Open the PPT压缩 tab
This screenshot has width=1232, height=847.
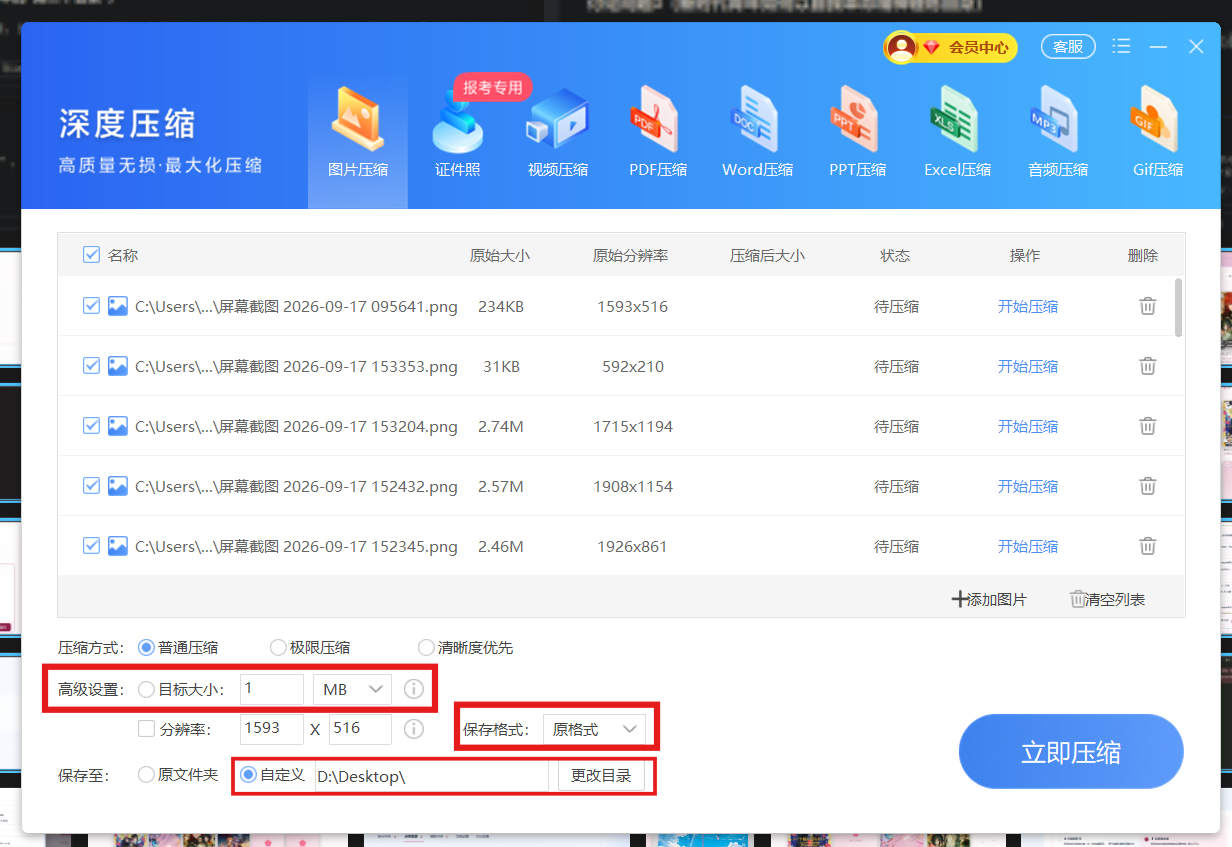tap(857, 133)
